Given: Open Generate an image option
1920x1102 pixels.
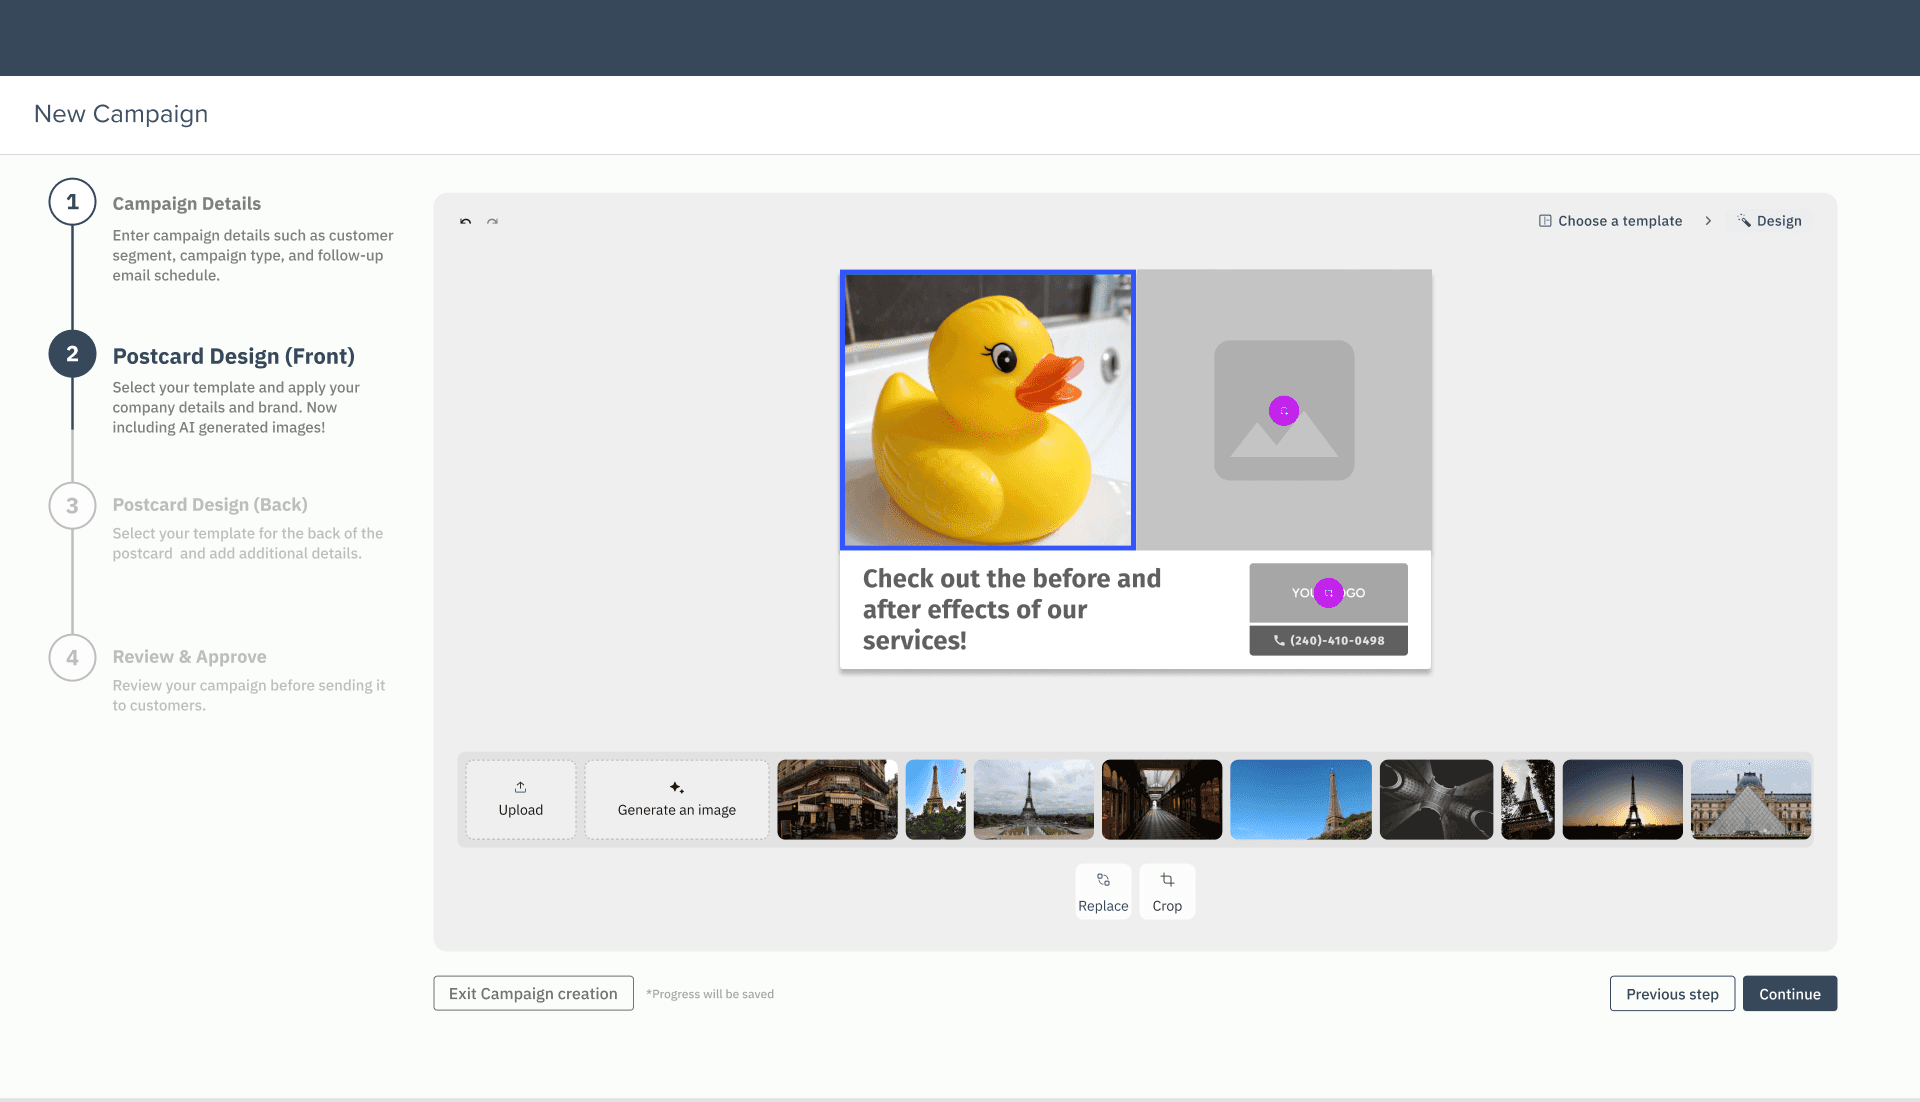Looking at the screenshot, I should click(x=677, y=799).
